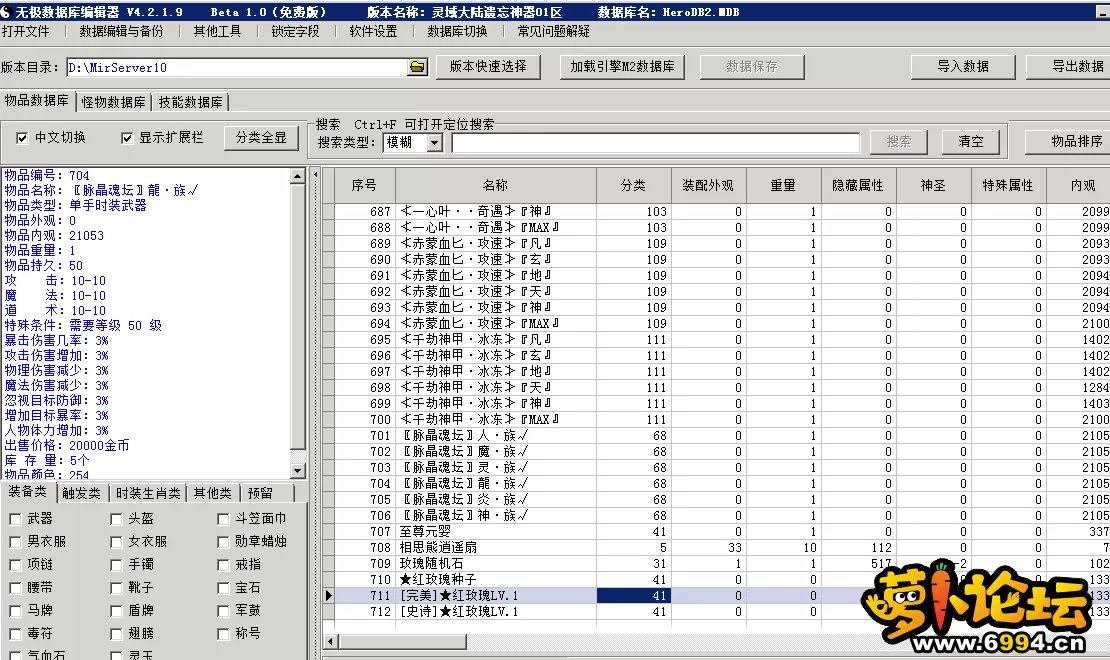Select row 710 ★红玫瑰种子
1110x660 pixels.
tap(716, 580)
